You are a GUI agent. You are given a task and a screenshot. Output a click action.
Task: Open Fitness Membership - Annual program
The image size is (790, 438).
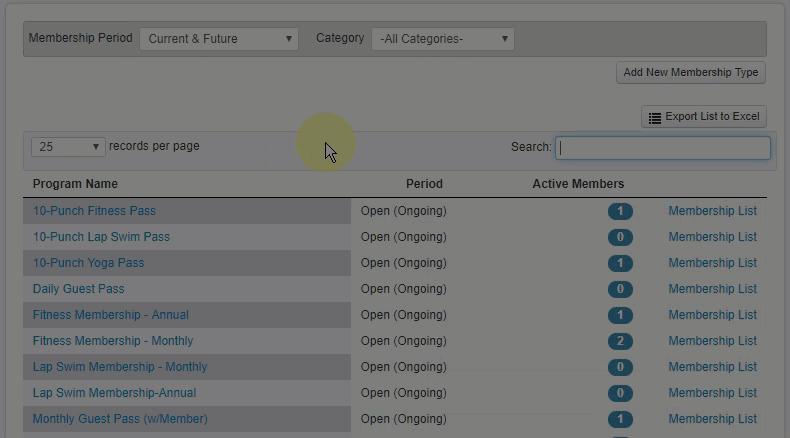point(110,315)
